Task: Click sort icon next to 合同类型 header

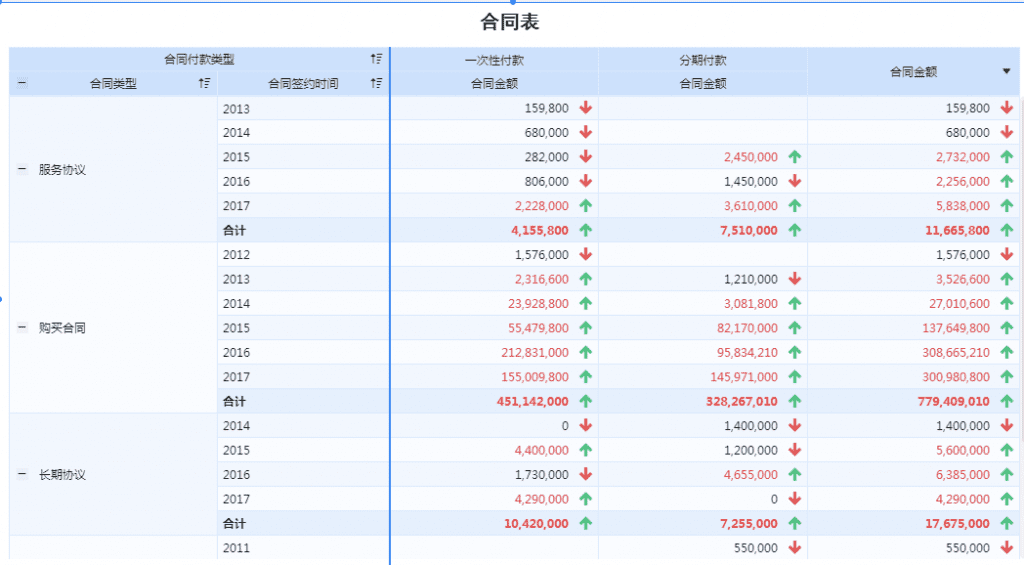Action: (204, 83)
